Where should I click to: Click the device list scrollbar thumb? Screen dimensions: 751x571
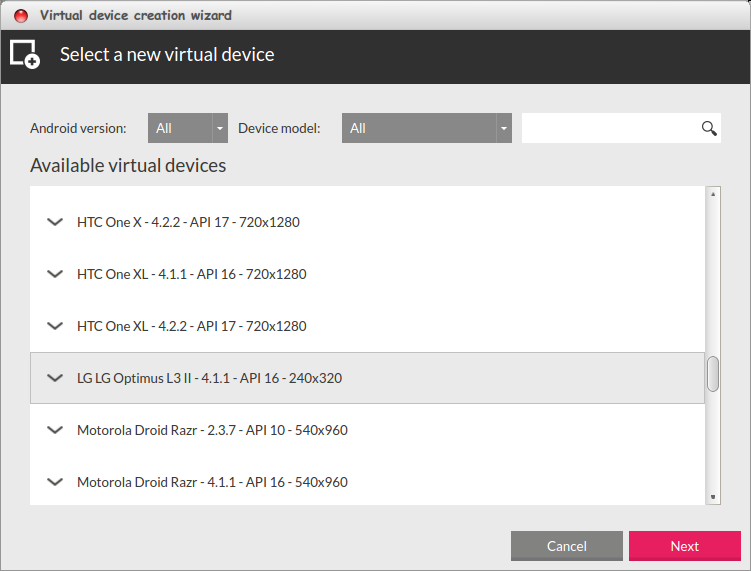713,374
